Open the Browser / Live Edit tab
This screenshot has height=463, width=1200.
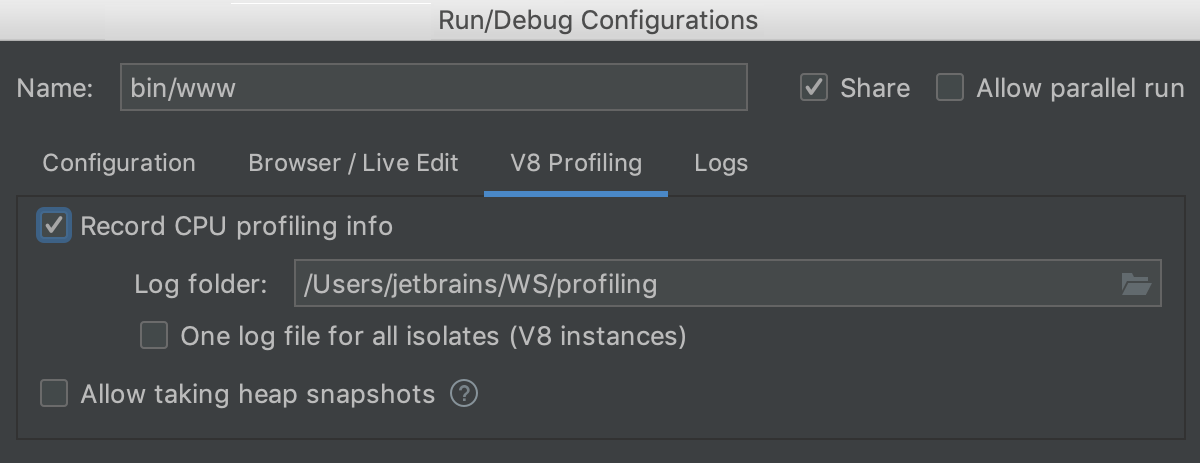[353, 163]
